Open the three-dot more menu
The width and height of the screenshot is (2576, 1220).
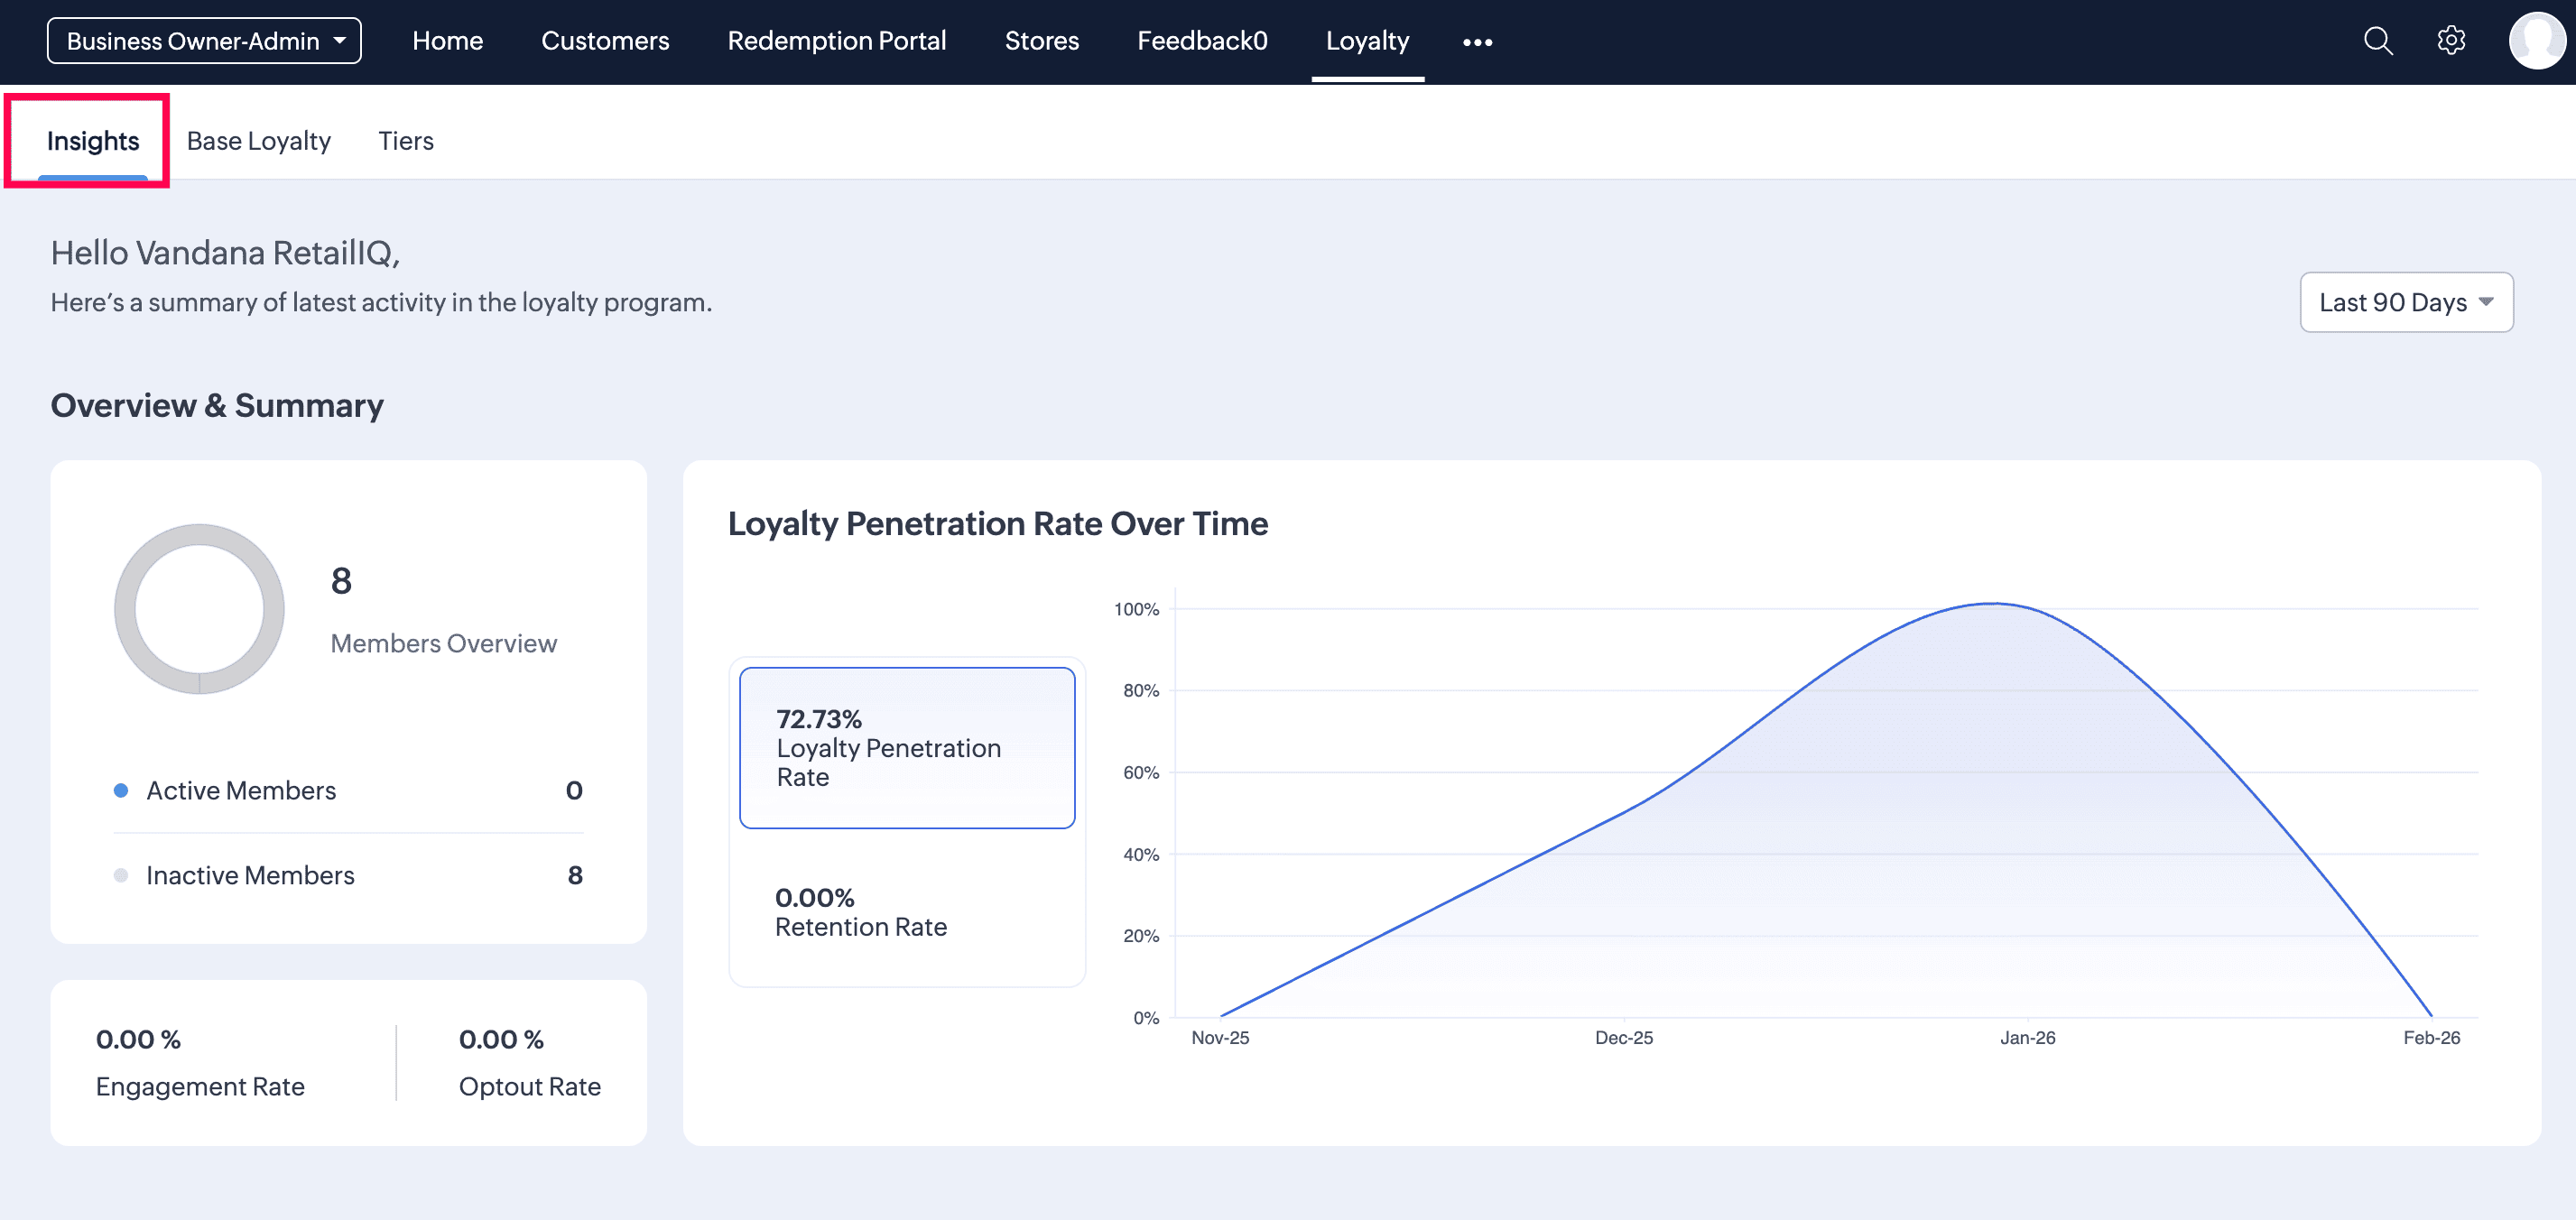[x=1477, y=42]
